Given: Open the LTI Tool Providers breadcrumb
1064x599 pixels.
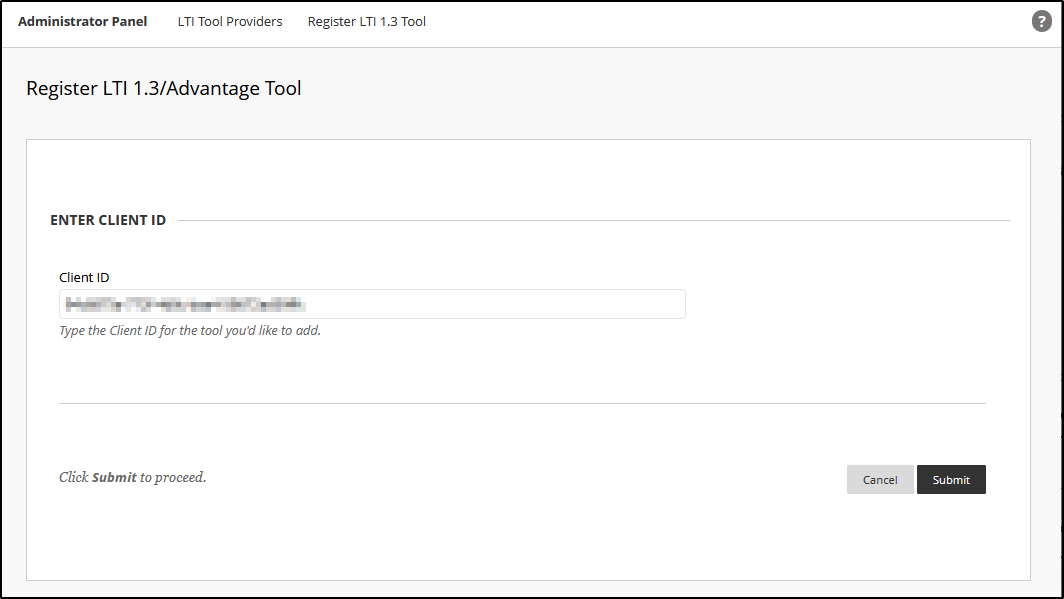Looking at the screenshot, I should tap(229, 21).
